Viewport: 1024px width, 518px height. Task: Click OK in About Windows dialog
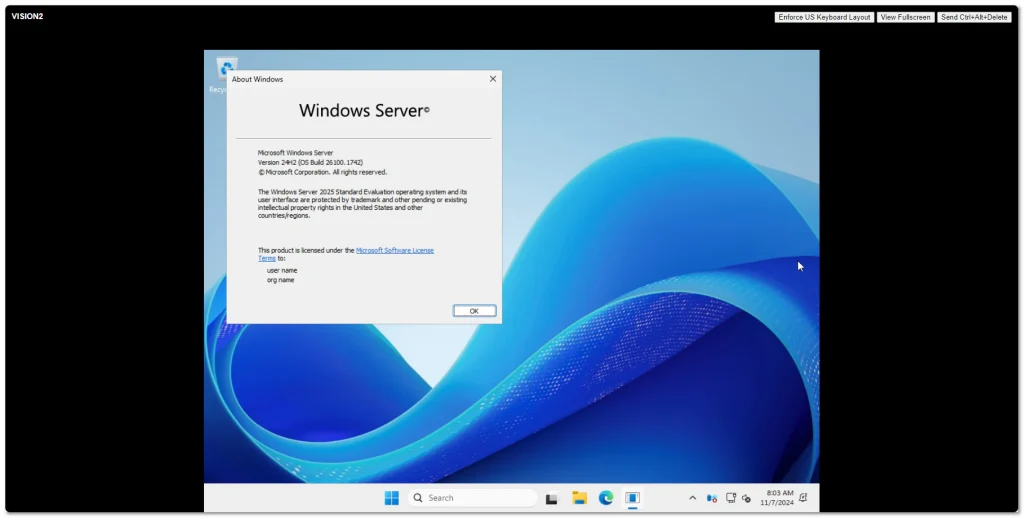[x=474, y=311]
